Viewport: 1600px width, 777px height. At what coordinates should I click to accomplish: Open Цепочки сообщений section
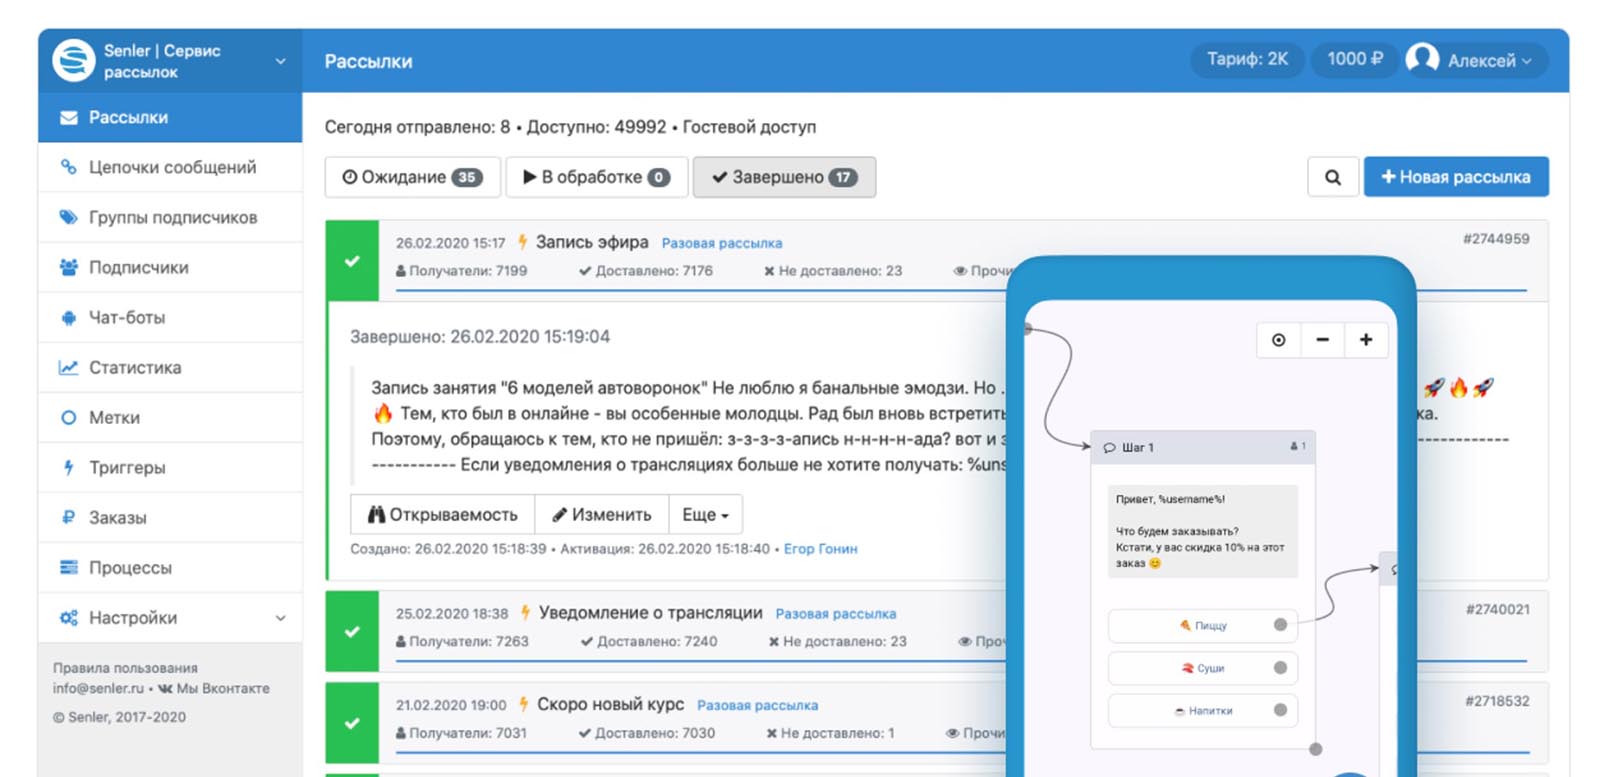click(170, 167)
